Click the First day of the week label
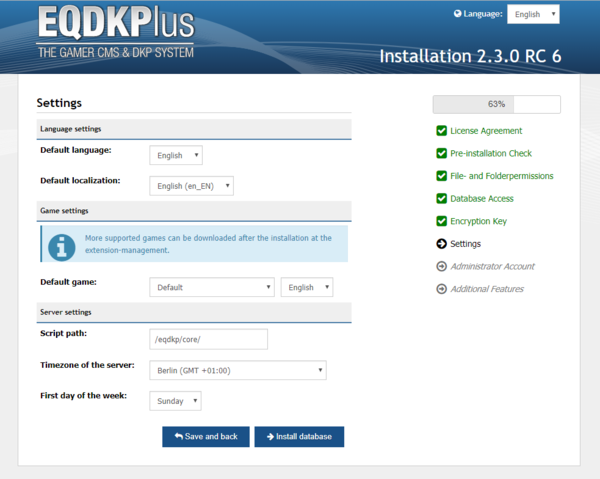The height and width of the screenshot is (479, 600). point(83,396)
